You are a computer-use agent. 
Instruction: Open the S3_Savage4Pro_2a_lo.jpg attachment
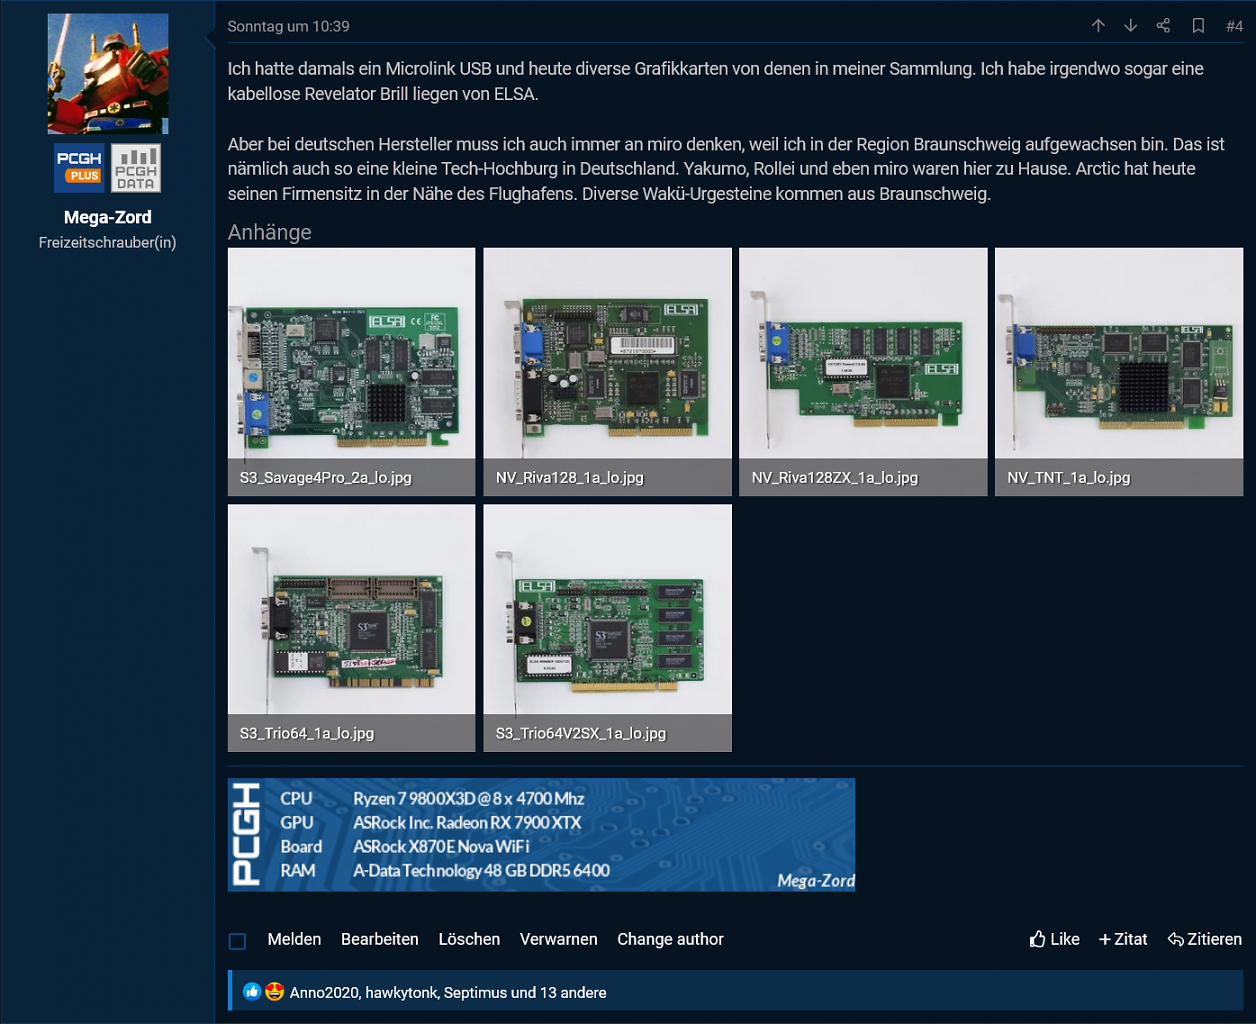352,372
